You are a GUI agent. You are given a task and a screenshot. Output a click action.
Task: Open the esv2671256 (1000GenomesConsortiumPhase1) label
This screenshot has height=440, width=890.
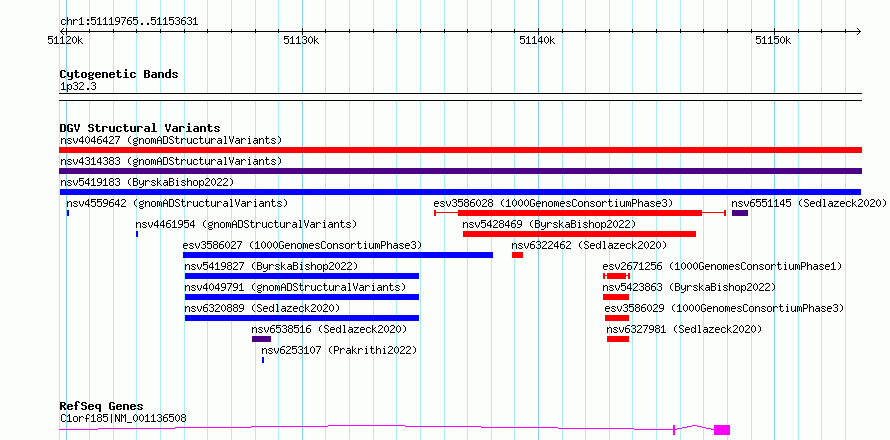click(722, 266)
